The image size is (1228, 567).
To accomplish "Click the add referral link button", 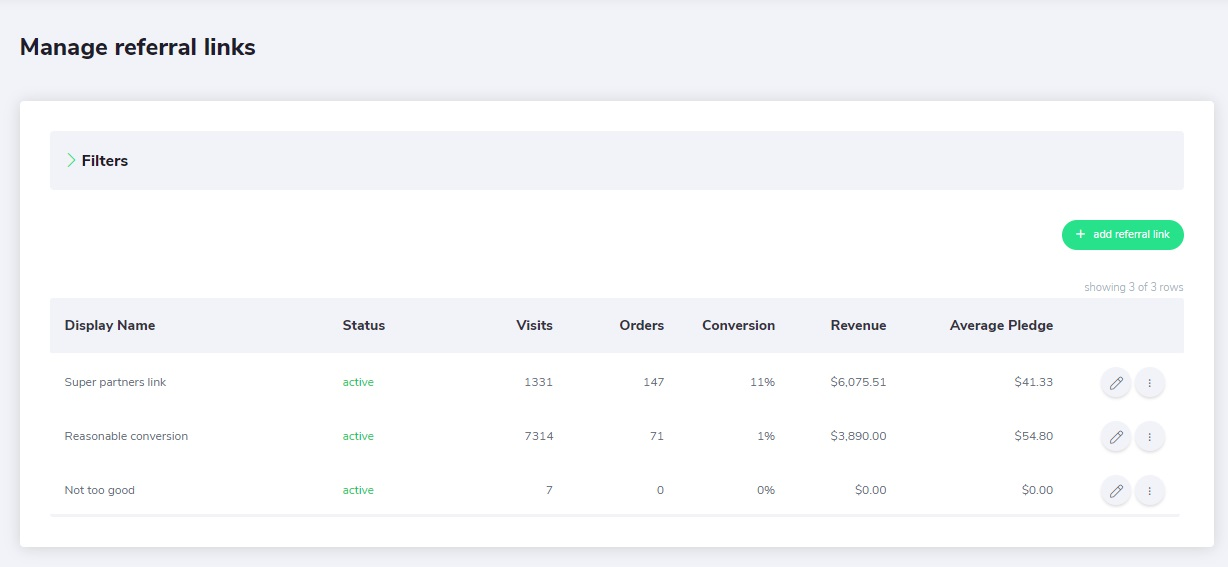I will click(x=1123, y=235).
